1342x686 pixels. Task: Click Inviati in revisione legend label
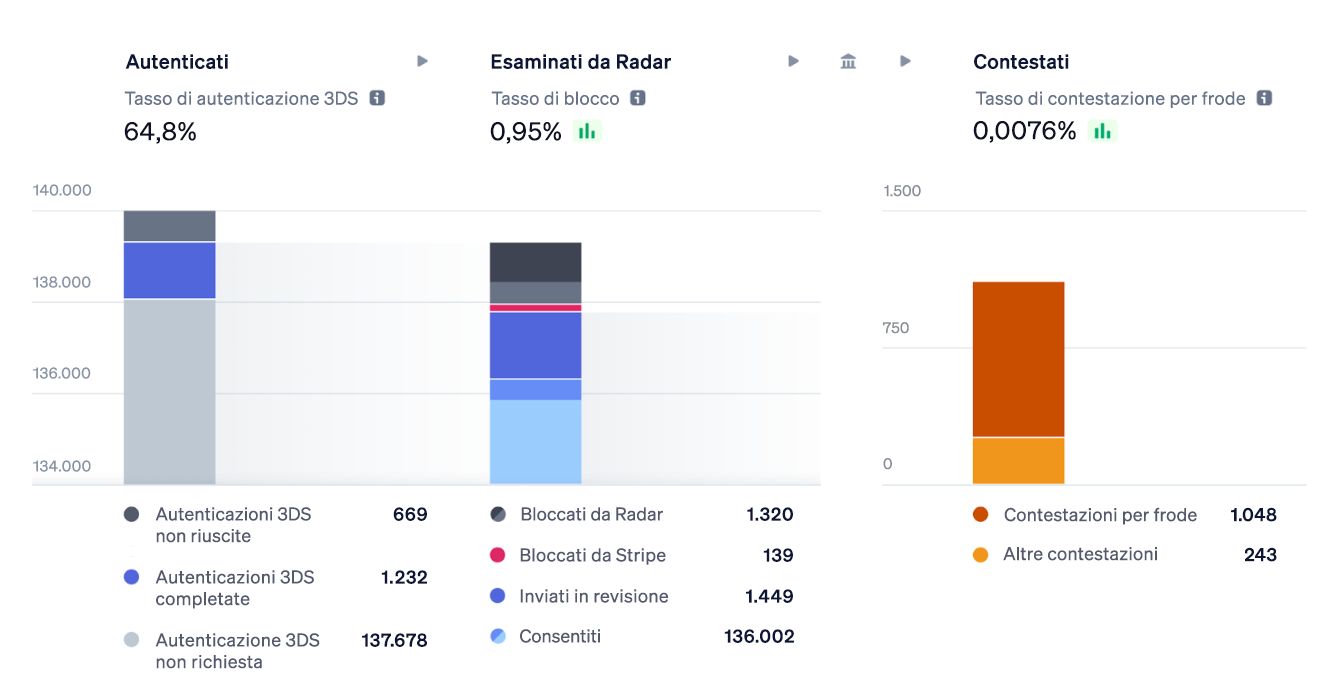pyautogui.click(x=593, y=596)
